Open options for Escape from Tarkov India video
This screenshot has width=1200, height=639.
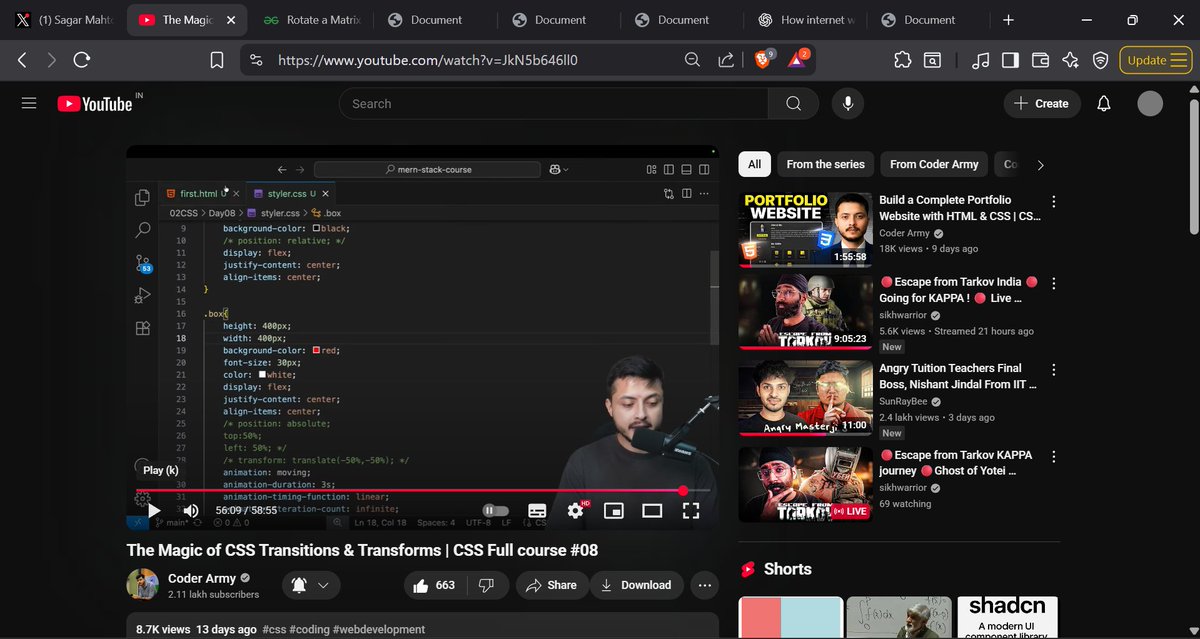coord(1053,284)
